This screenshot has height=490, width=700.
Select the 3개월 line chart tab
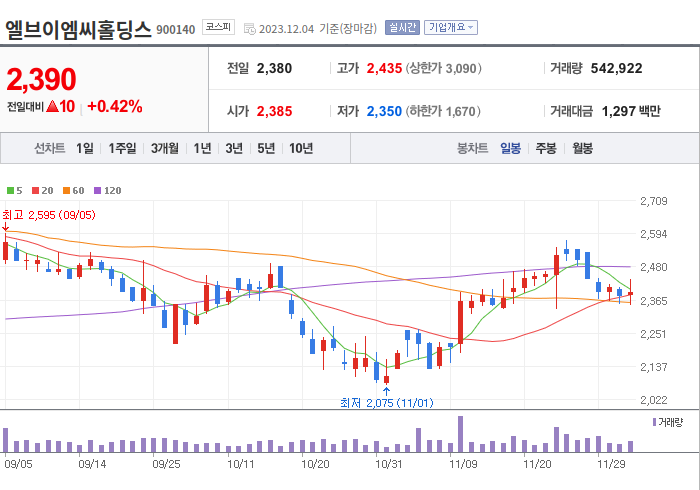click(x=165, y=148)
